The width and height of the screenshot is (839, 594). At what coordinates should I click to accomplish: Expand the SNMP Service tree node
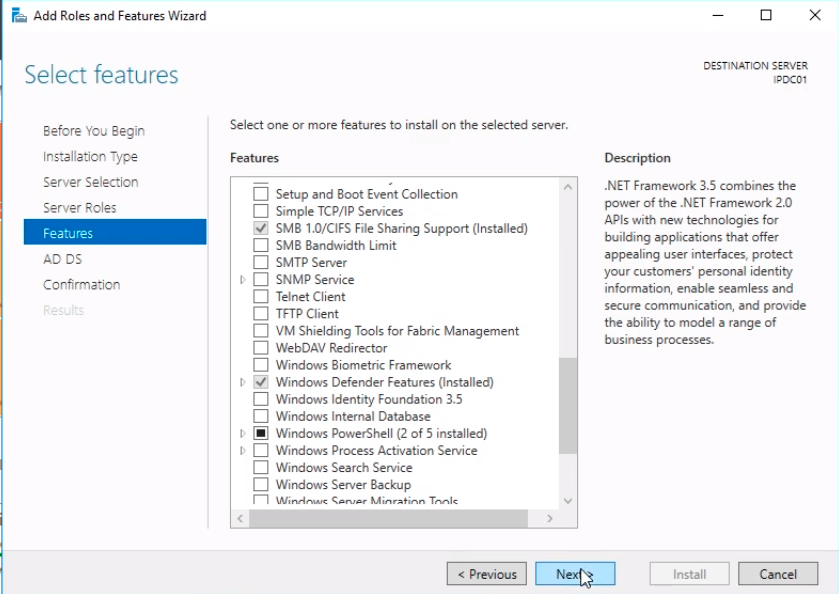pyautogui.click(x=243, y=280)
